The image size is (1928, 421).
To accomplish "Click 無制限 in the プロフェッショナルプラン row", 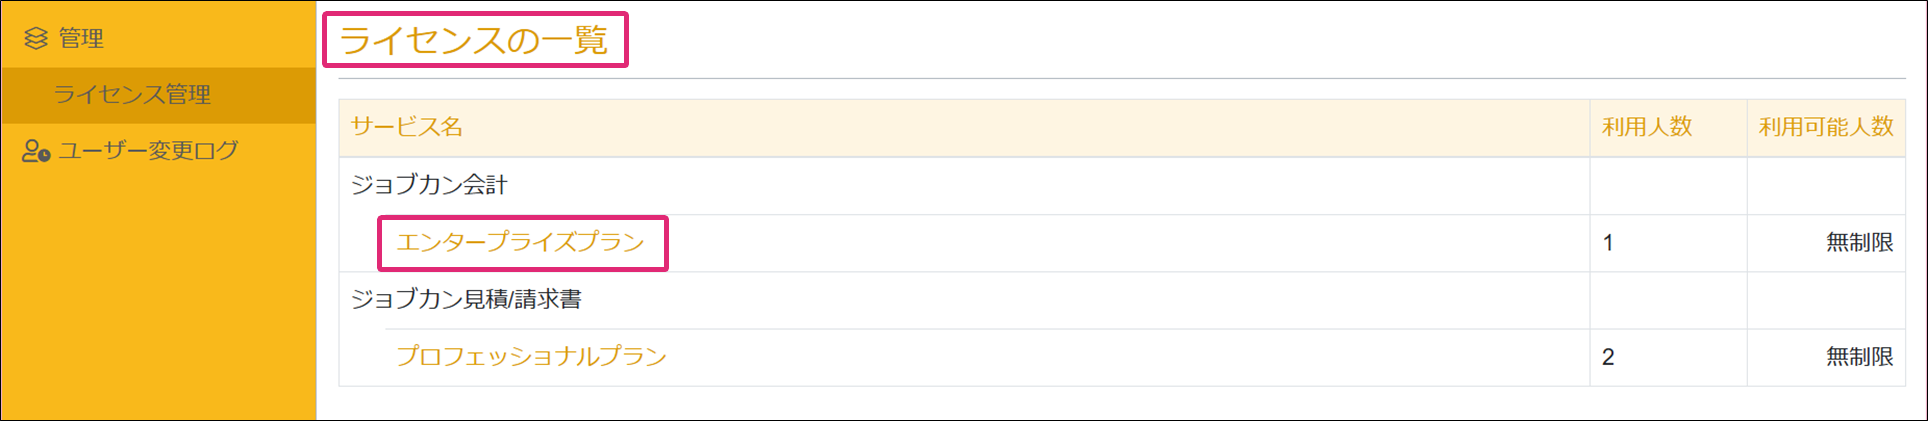I will pyautogui.click(x=1859, y=358).
